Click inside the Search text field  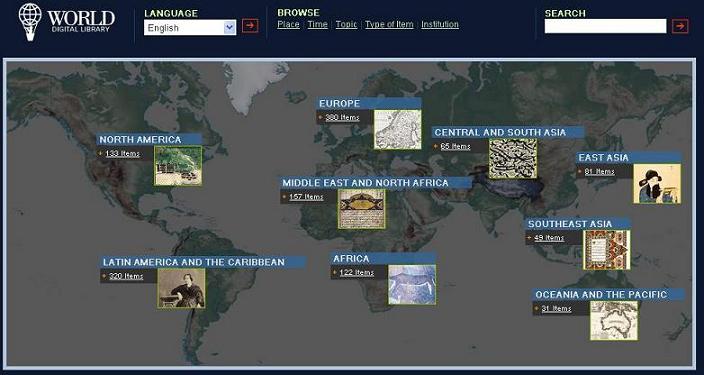pos(605,26)
